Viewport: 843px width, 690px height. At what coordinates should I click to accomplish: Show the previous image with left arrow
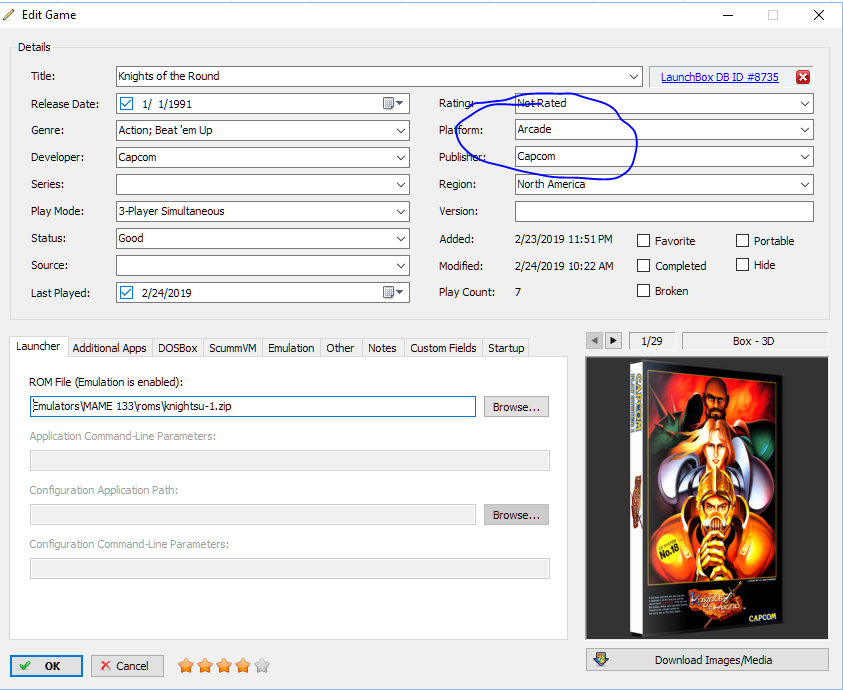tap(594, 340)
